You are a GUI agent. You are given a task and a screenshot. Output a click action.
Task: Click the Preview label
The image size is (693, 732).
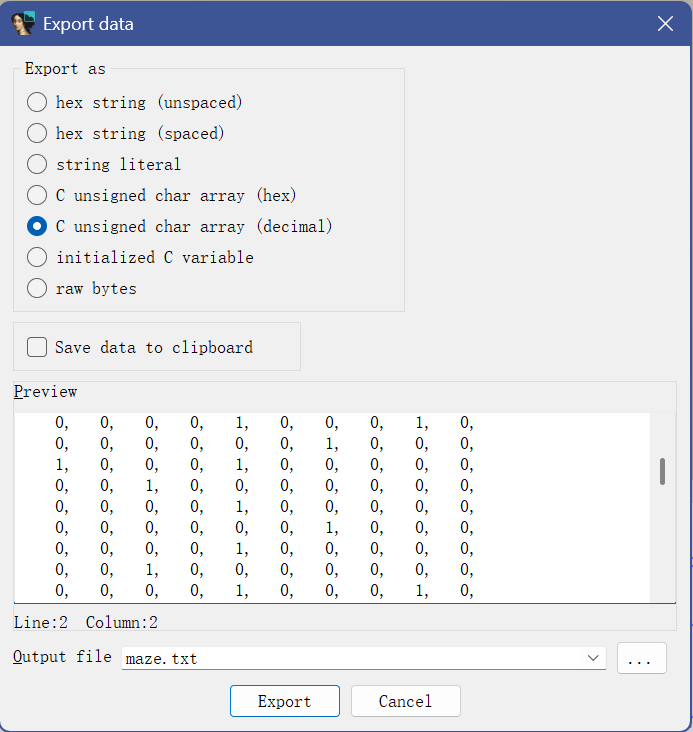pos(45,391)
